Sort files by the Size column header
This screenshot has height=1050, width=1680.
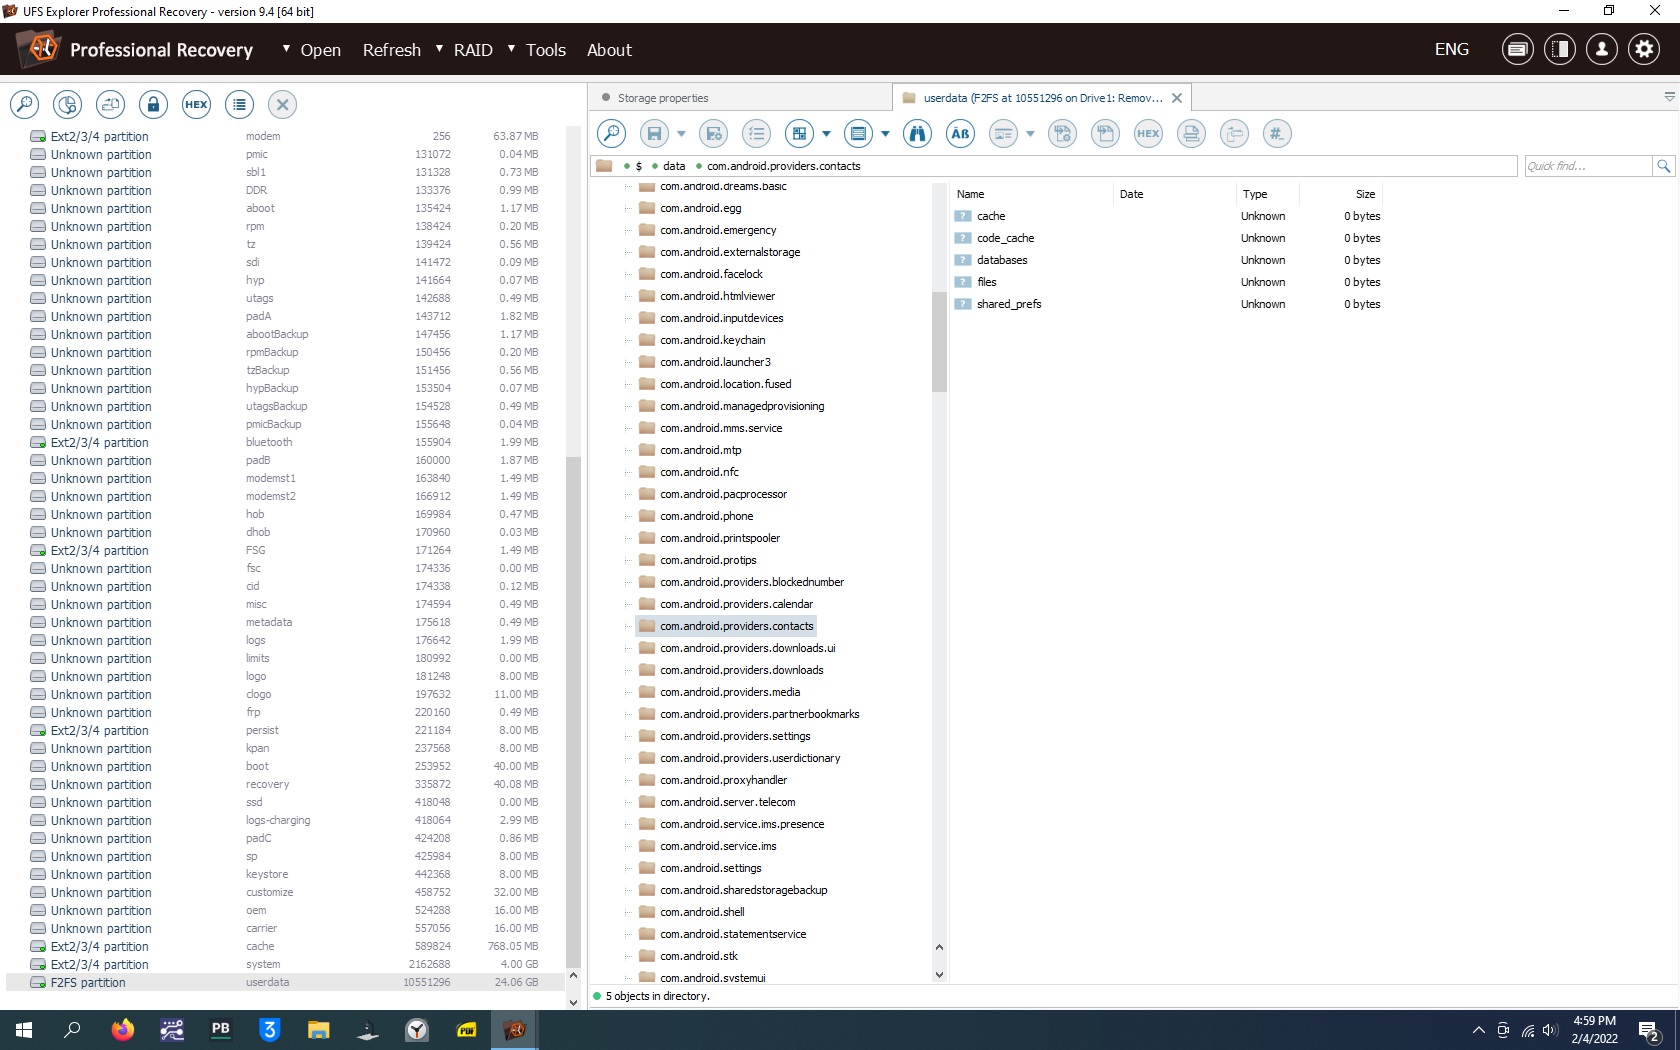1343,194
